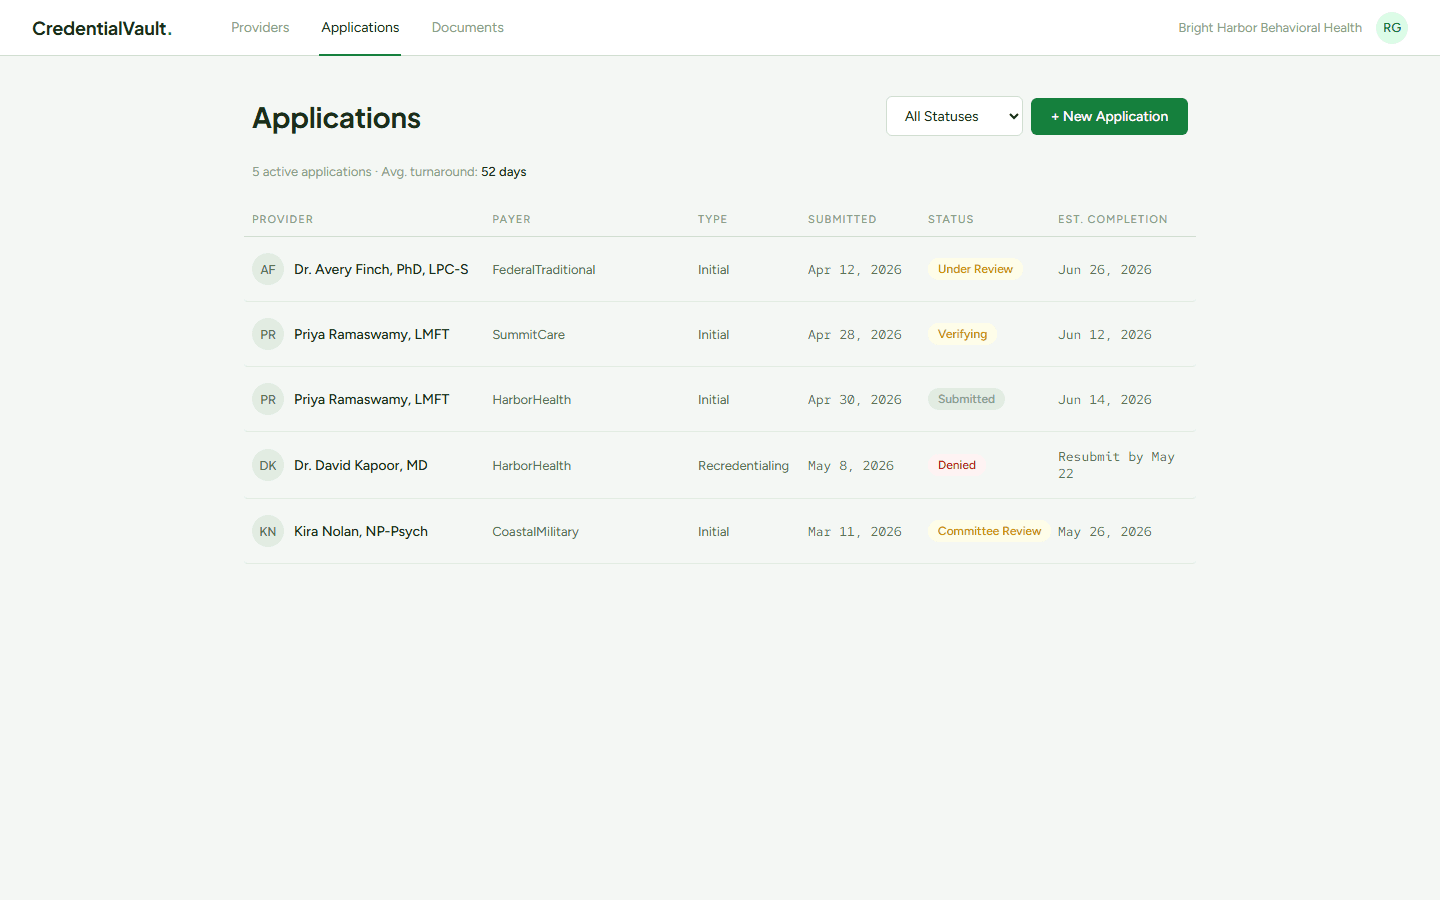
Task: Click the Recredentialing type cell
Action: click(743, 466)
